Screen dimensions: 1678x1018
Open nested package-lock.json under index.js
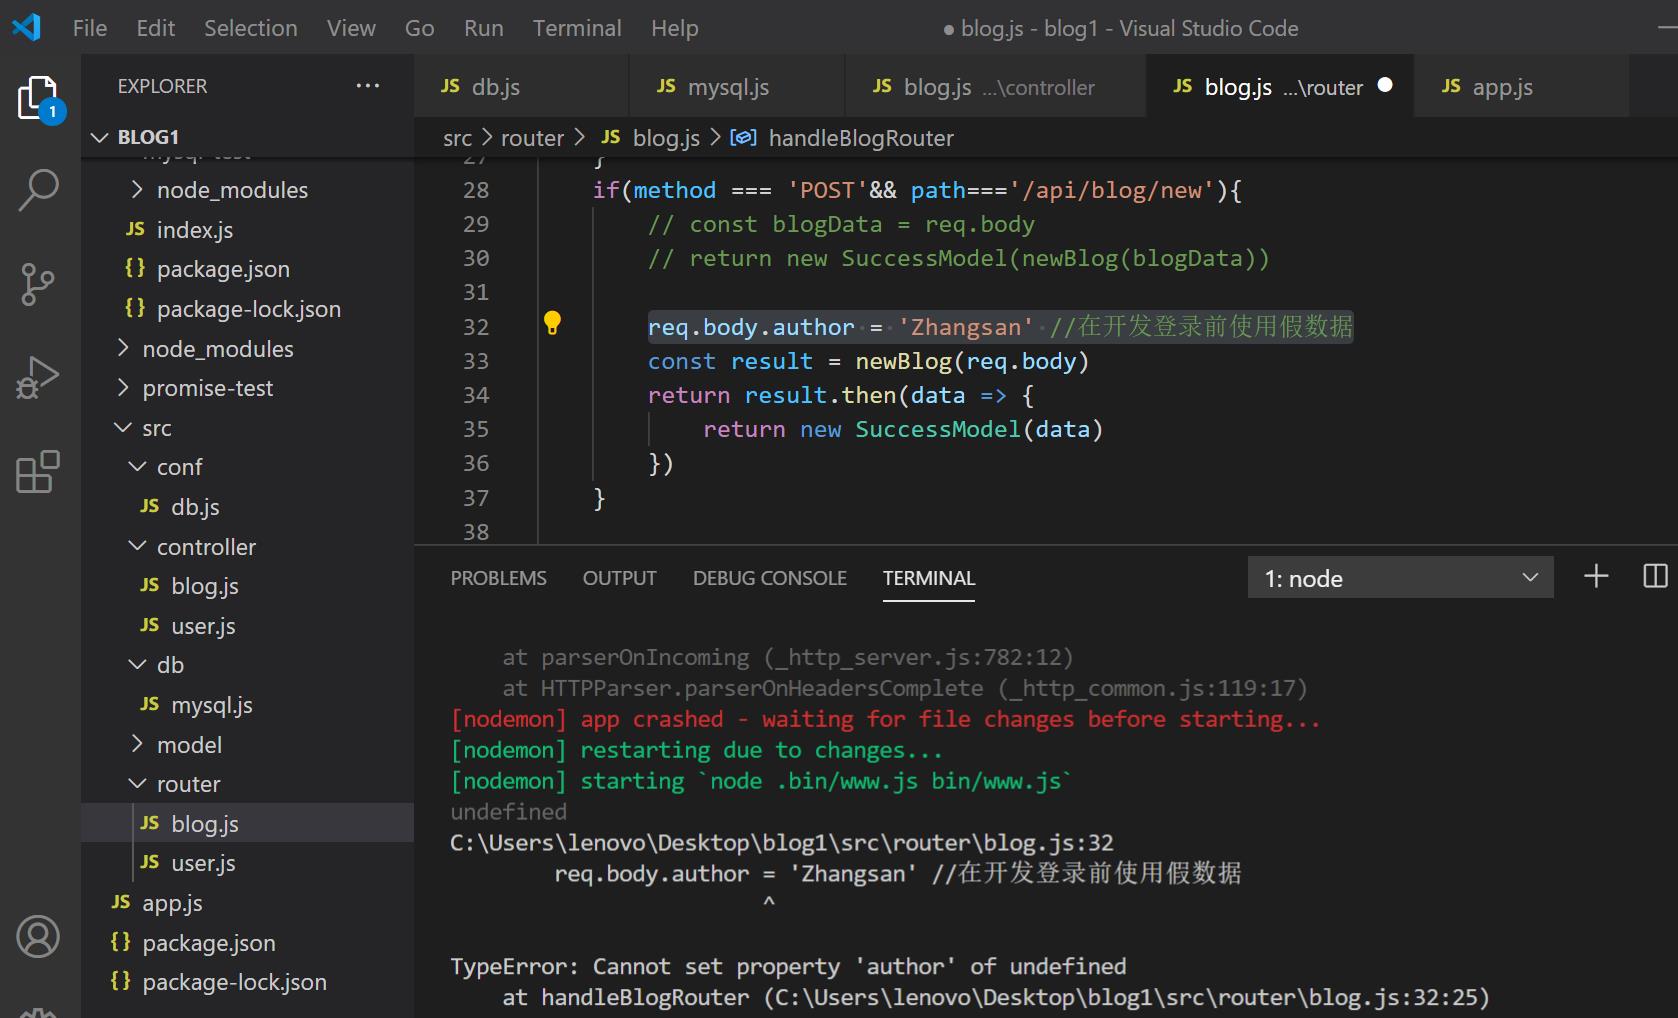click(x=247, y=309)
